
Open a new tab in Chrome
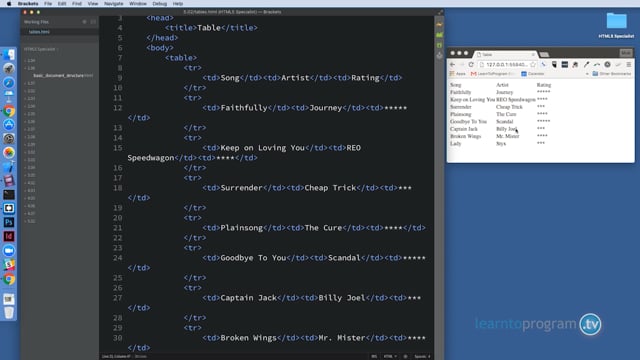(544, 54)
